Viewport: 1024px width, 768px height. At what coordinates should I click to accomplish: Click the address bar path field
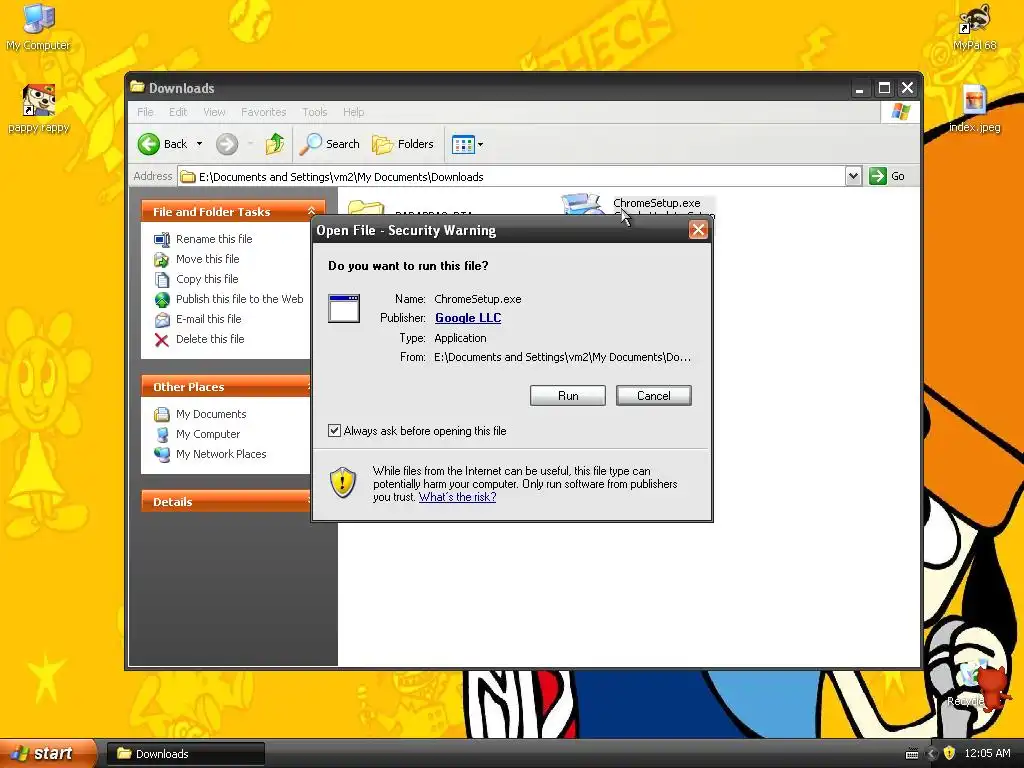[x=511, y=176]
